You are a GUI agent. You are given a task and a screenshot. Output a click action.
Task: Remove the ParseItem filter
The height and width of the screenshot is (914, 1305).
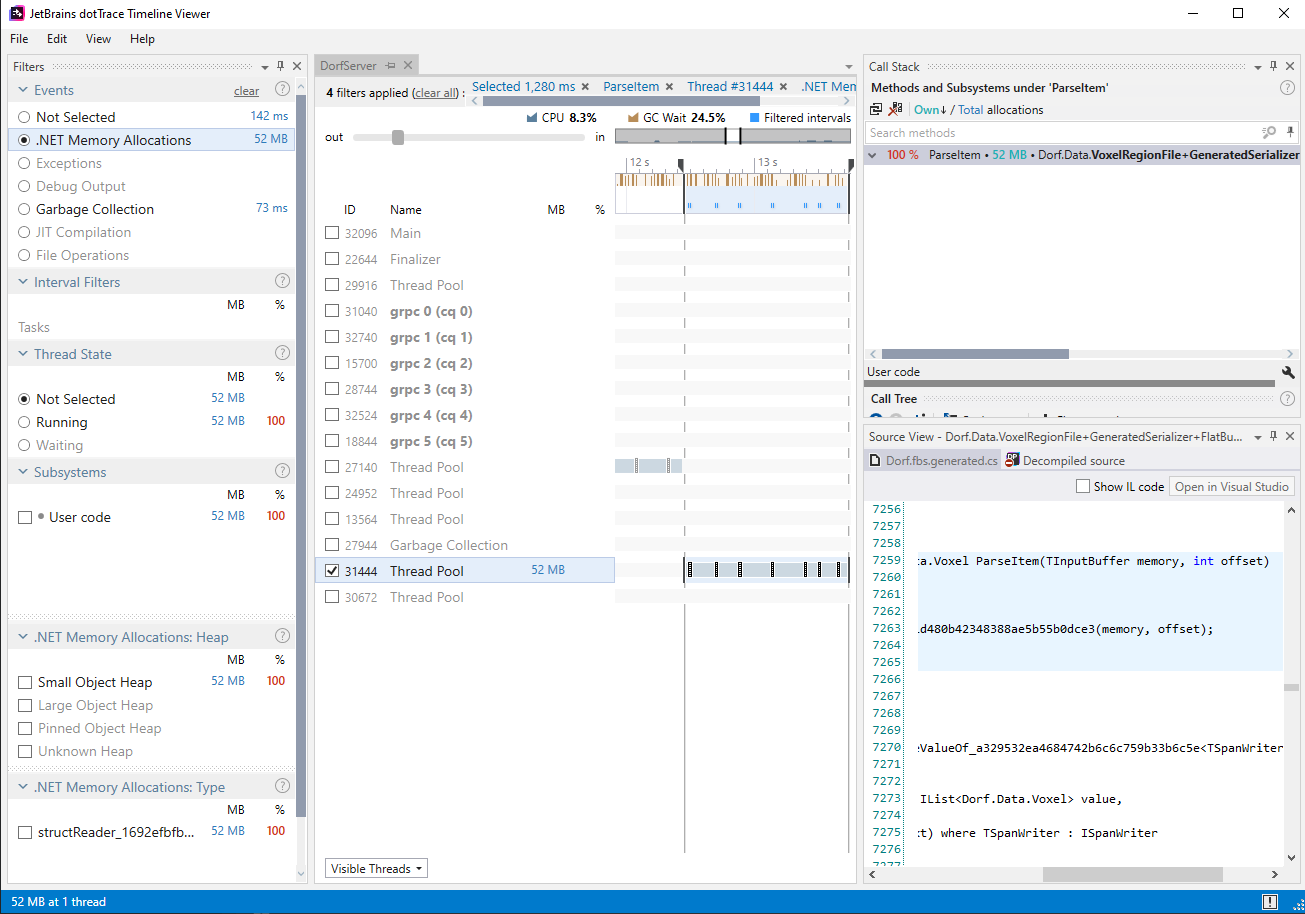669,87
